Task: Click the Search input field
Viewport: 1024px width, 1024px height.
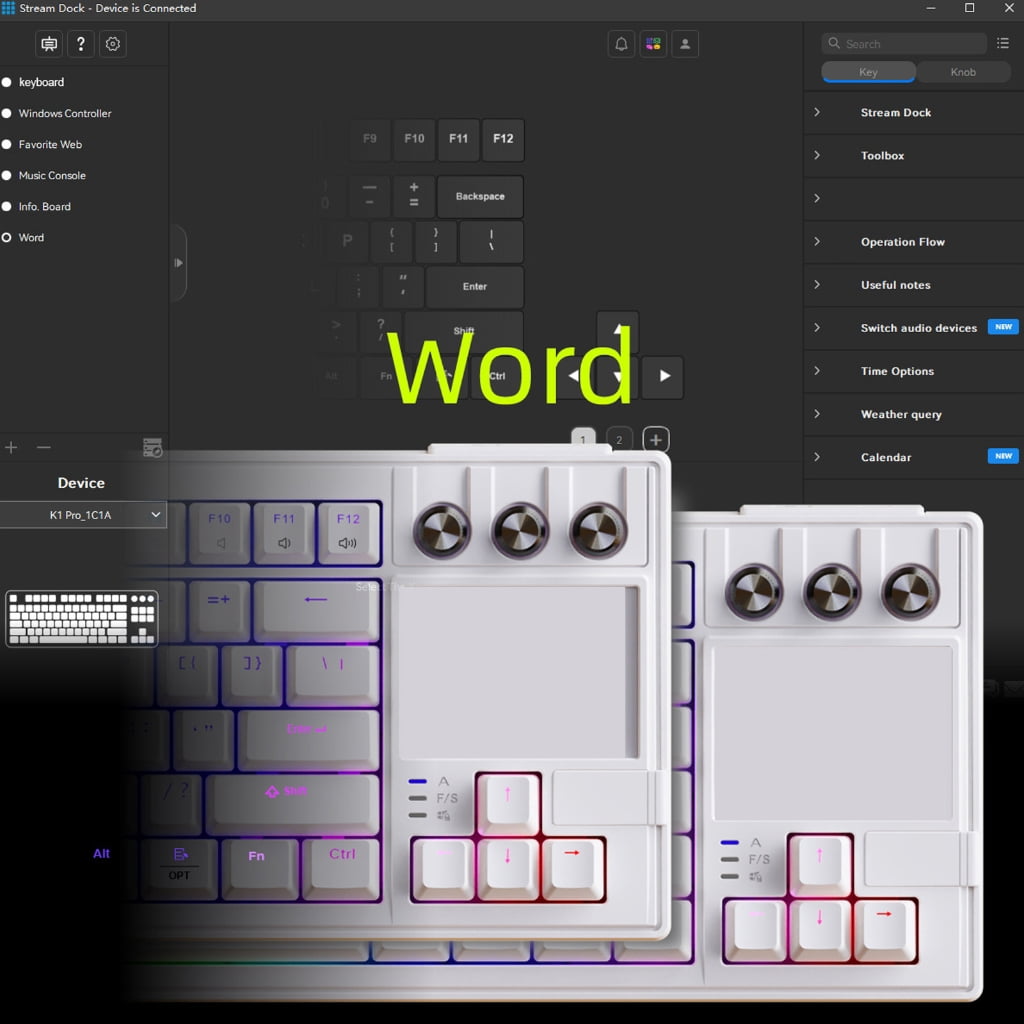Action: tap(904, 44)
